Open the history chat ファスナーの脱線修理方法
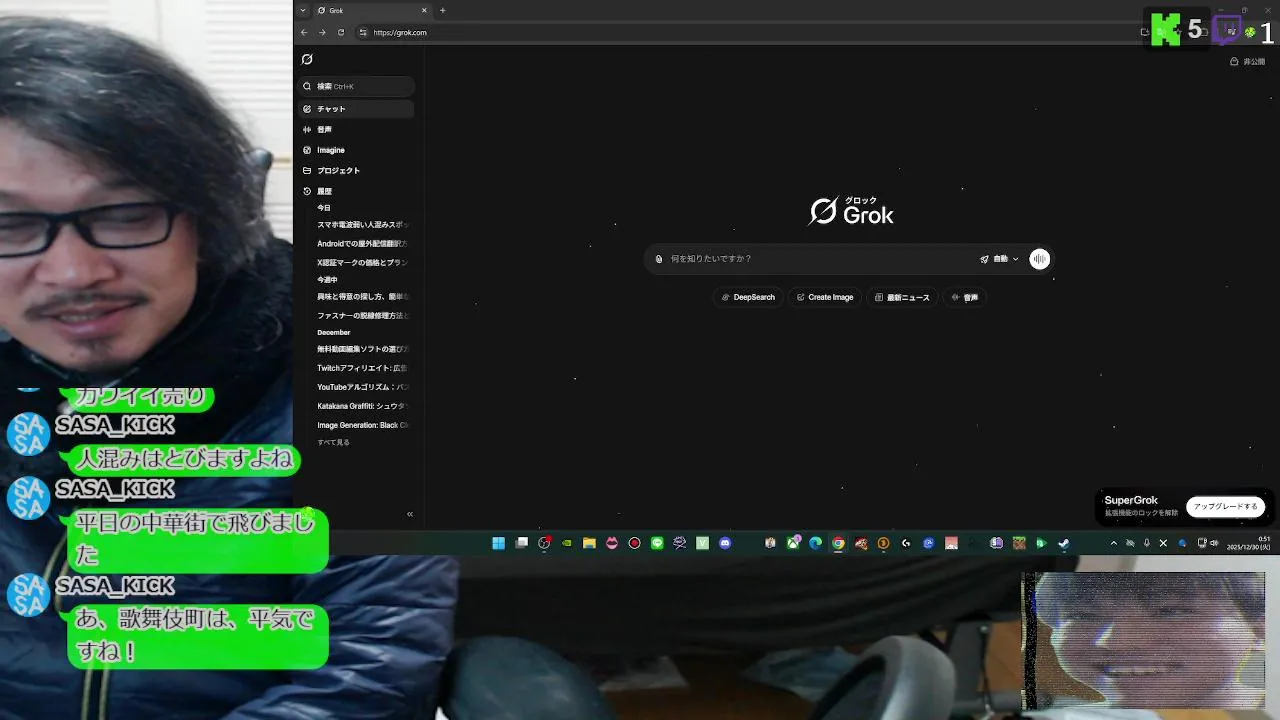Viewport: 1280px width, 720px height. click(x=363, y=315)
